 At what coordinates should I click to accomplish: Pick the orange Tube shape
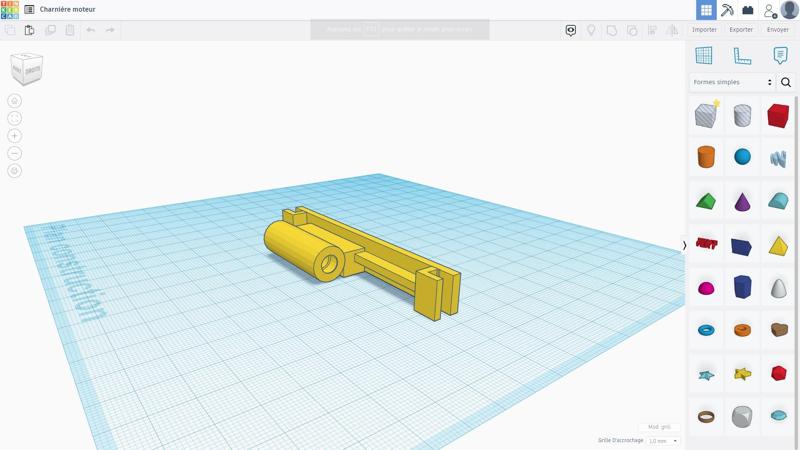[742, 330]
